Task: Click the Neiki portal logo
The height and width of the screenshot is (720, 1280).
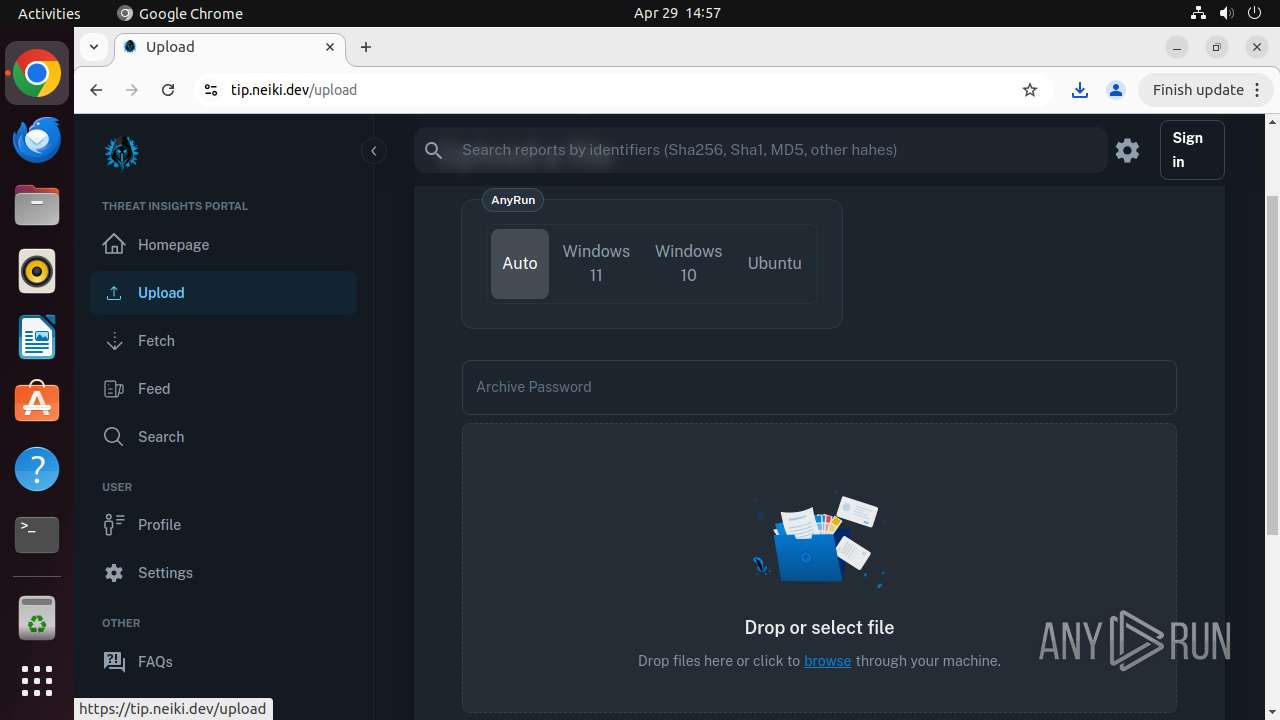Action: (x=122, y=153)
